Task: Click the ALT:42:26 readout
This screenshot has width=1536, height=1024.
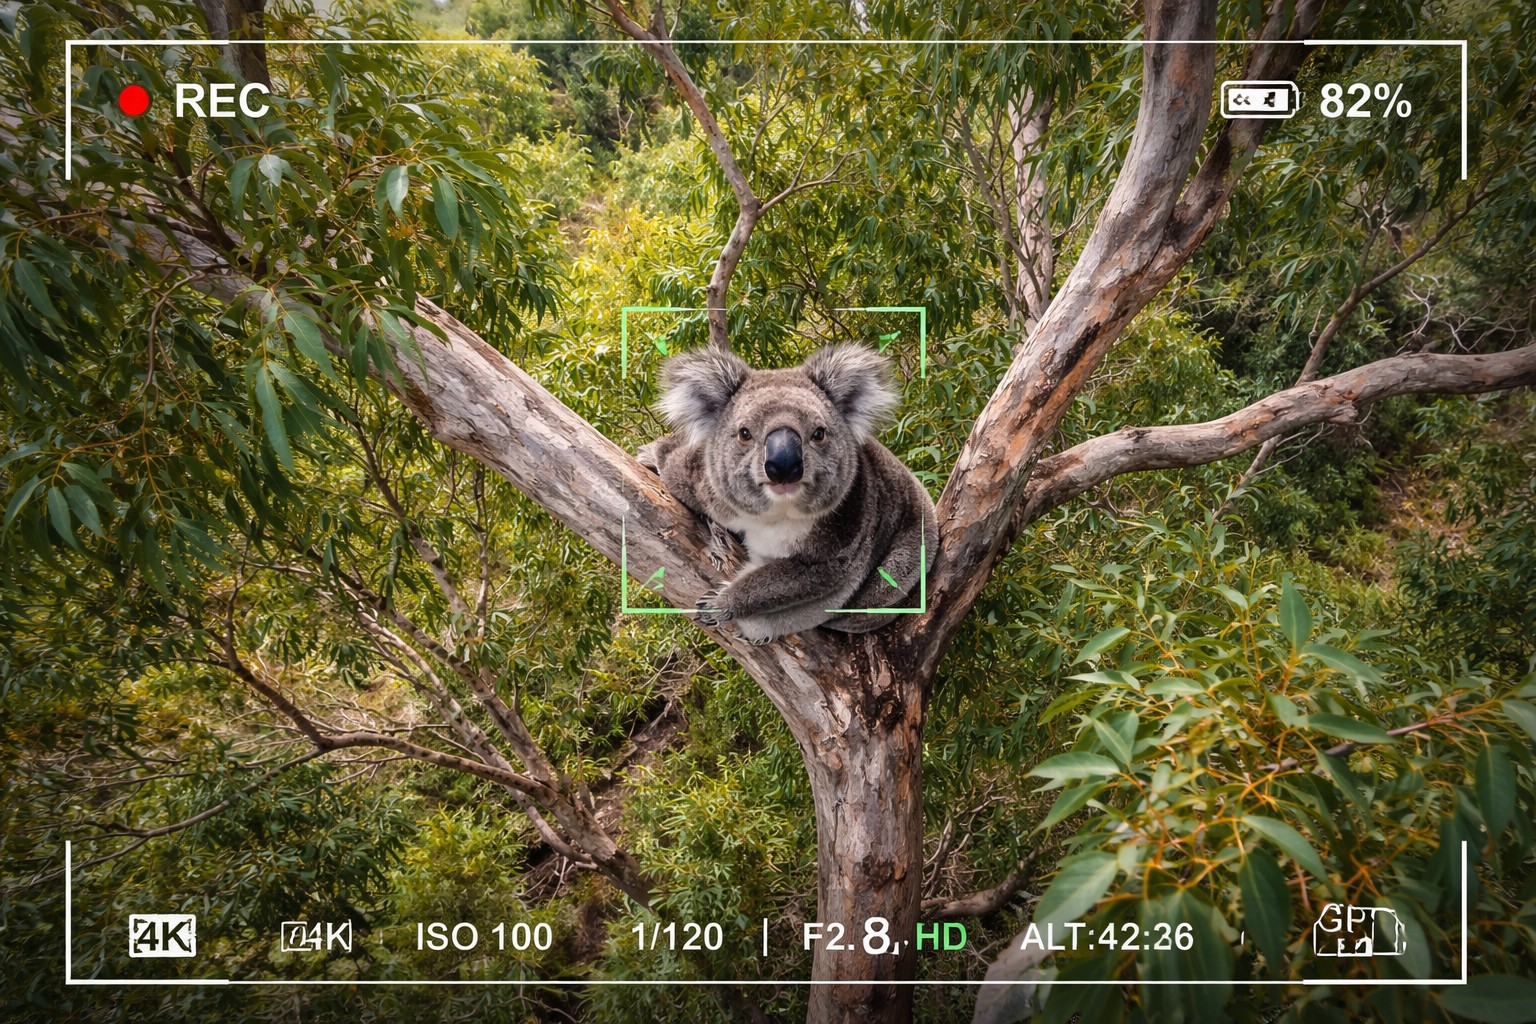Action: (x=1107, y=937)
